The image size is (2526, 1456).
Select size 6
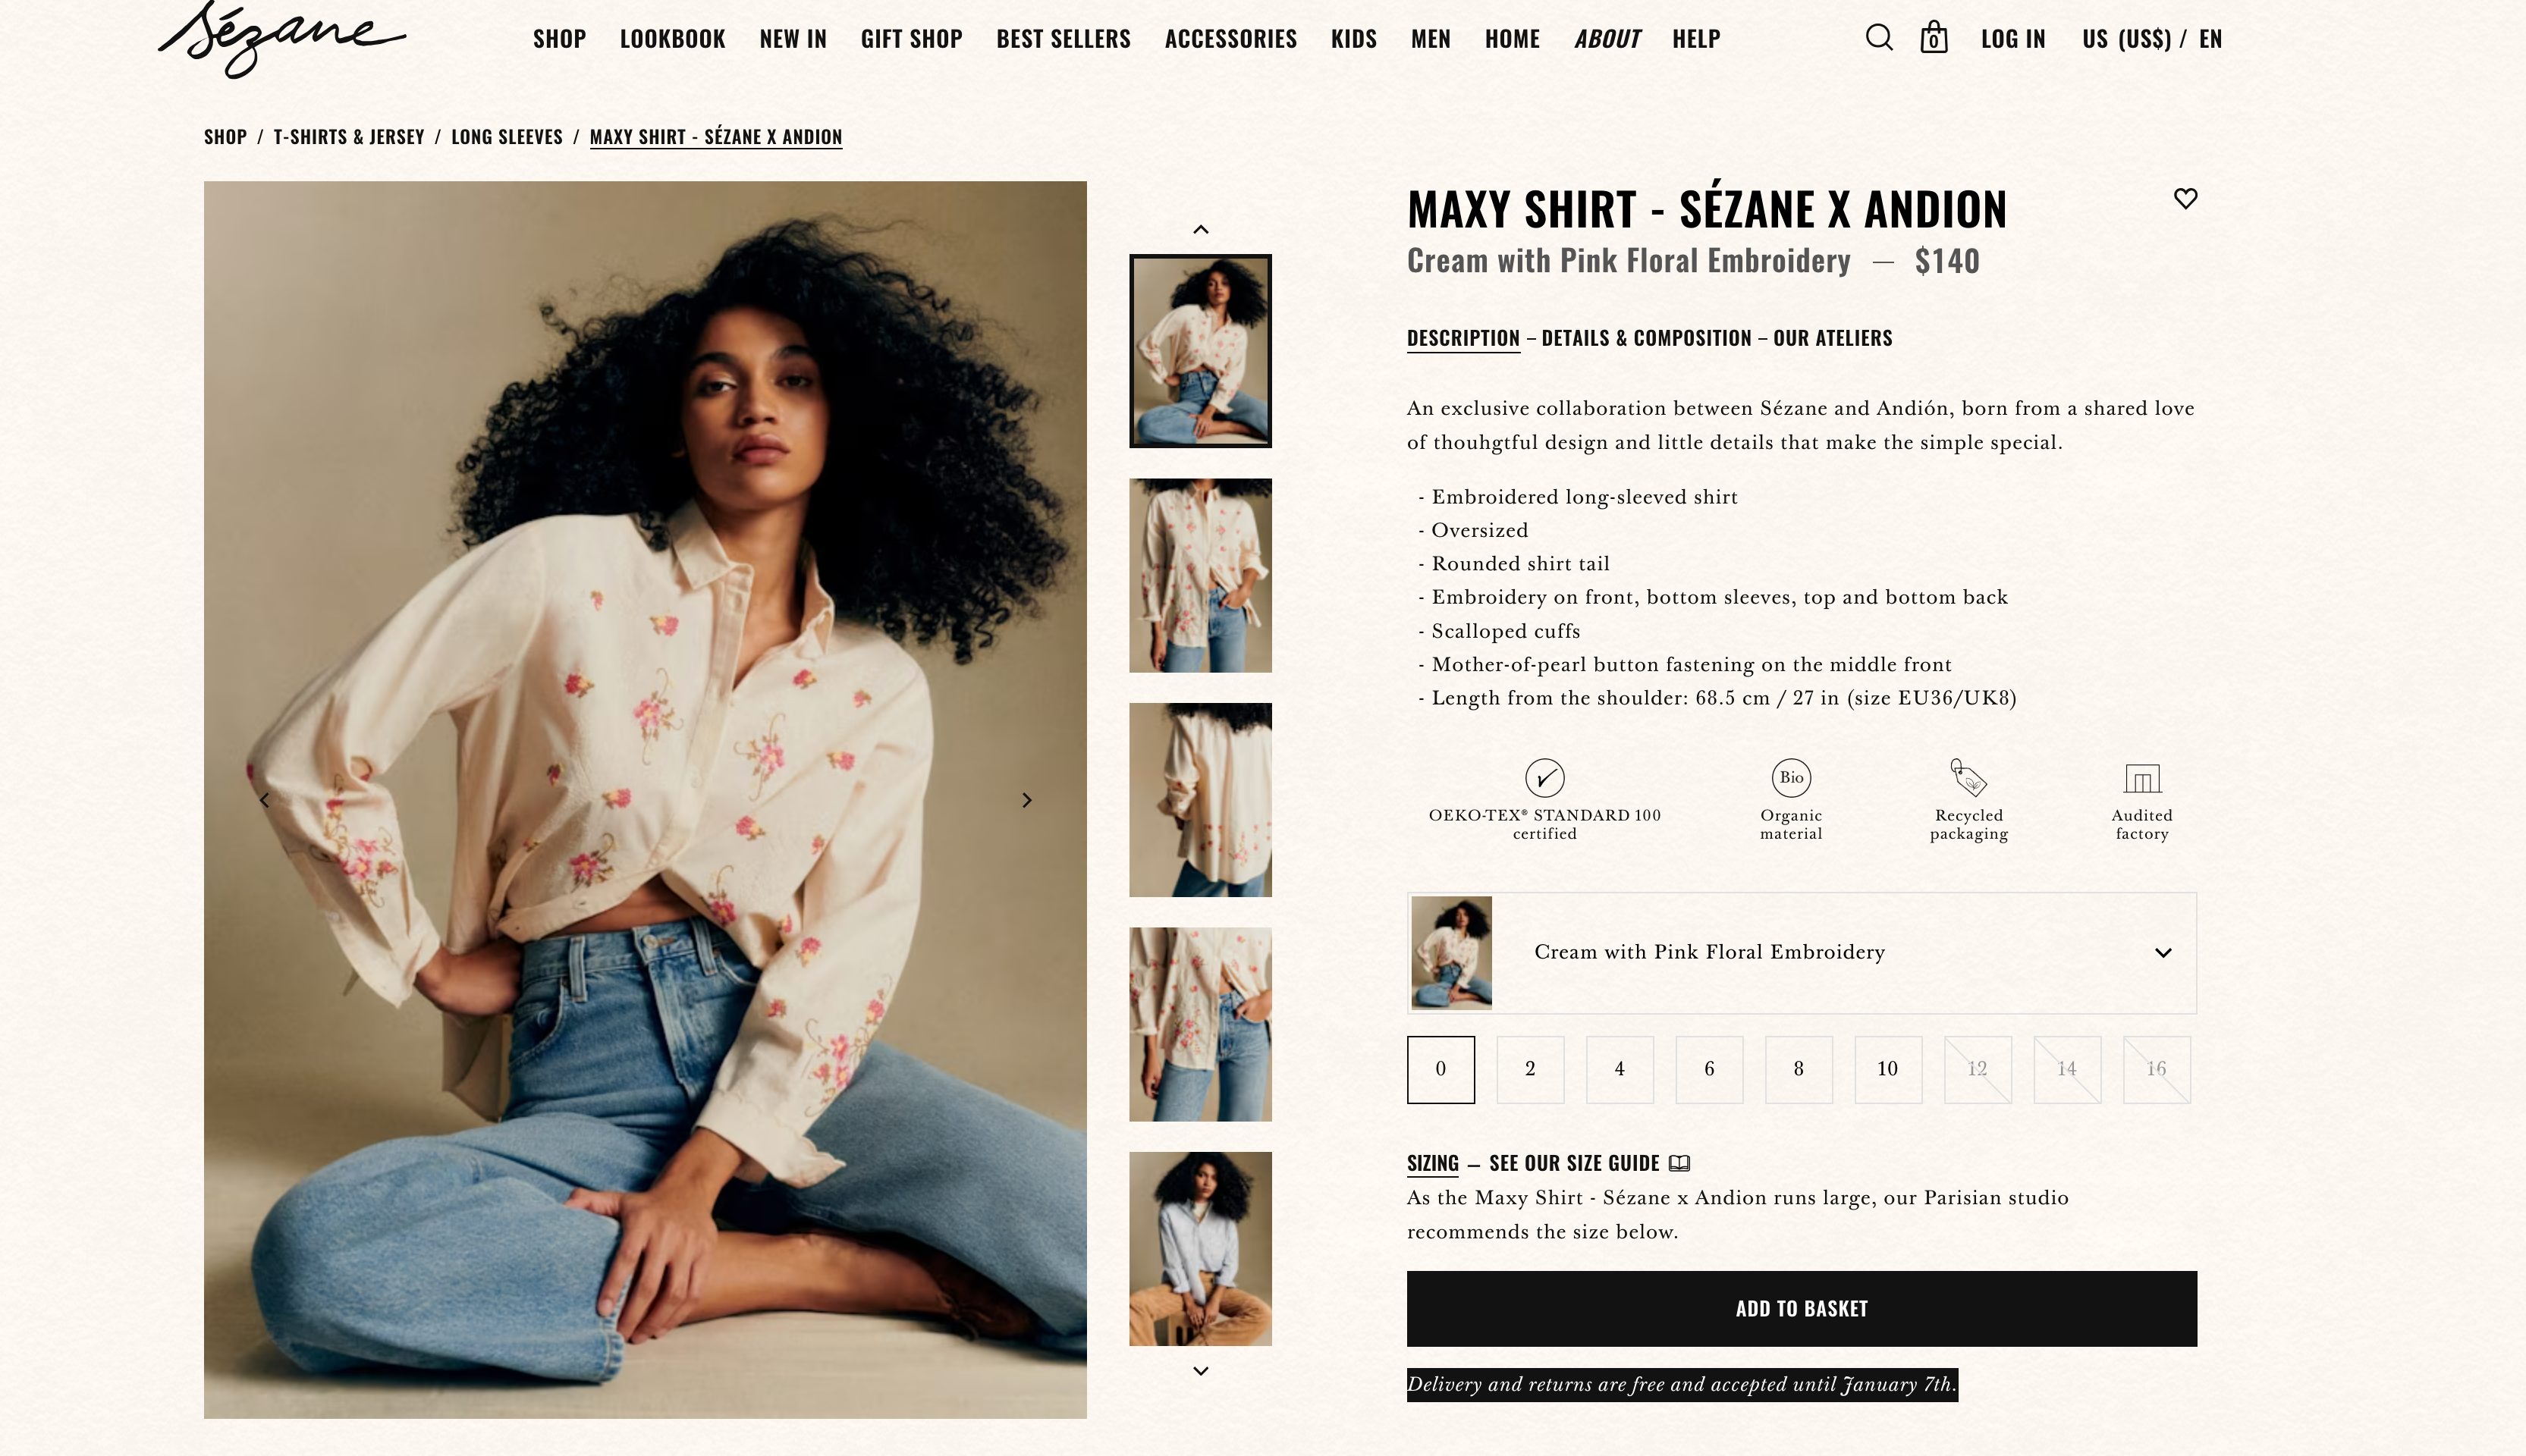[x=1709, y=1069]
